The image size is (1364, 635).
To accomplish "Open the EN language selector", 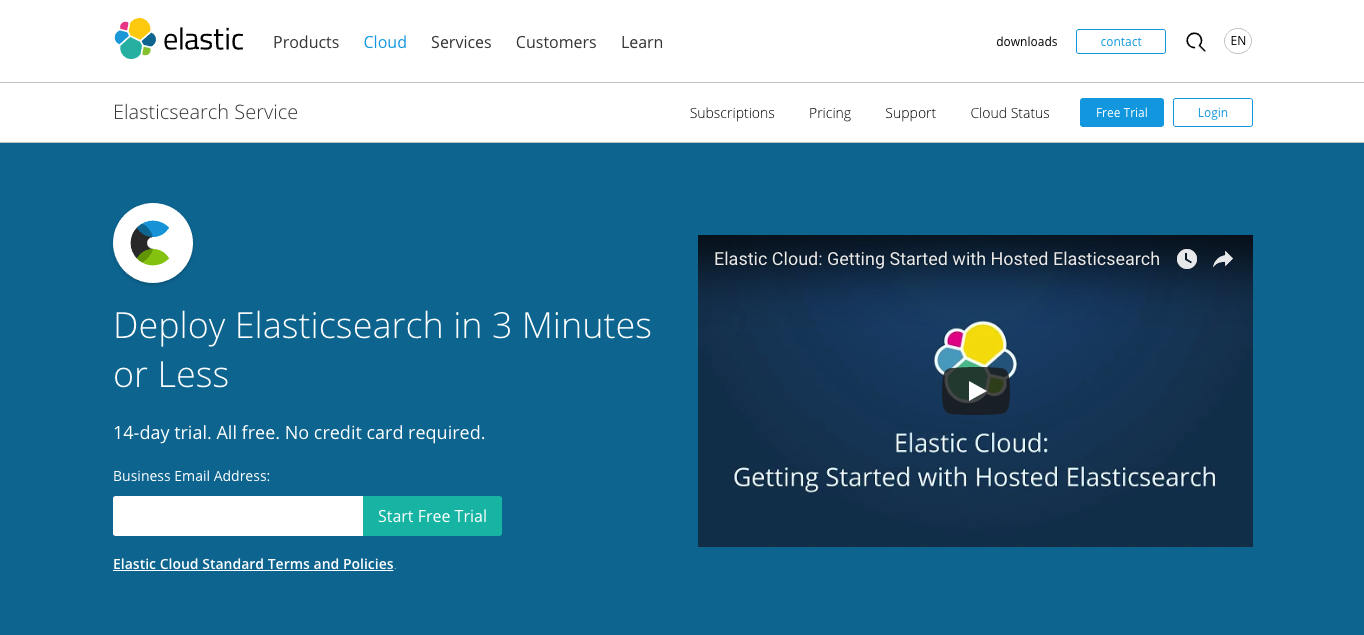I will (x=1238, y=41).
